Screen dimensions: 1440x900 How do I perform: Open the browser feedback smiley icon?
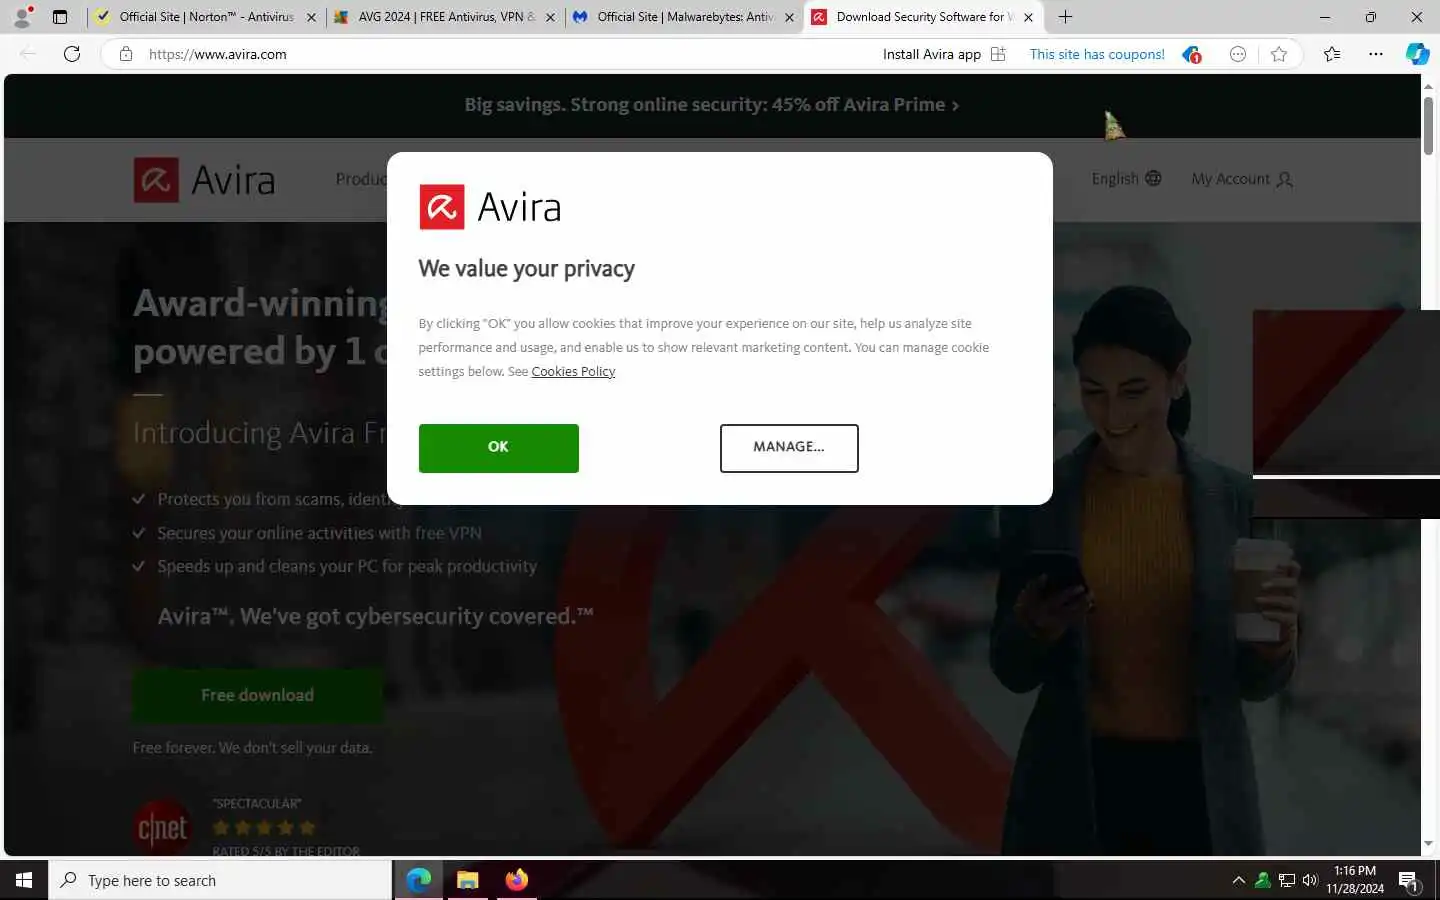(1238, 54)
